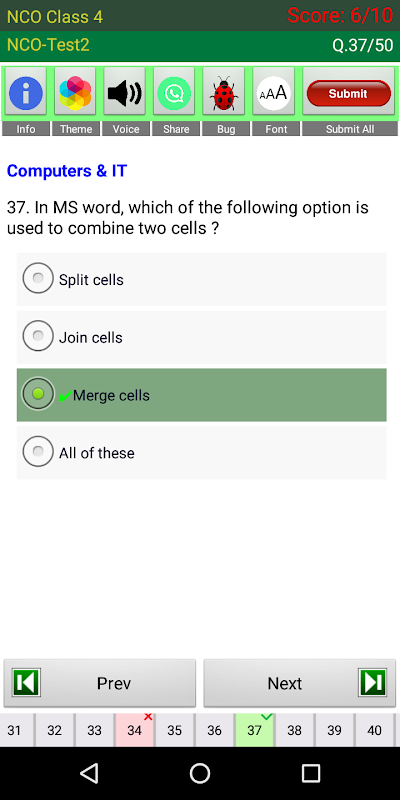Go to the next question with Next
Image resolution: width=400 pixels, height=800 pixels.
[299, 683]
